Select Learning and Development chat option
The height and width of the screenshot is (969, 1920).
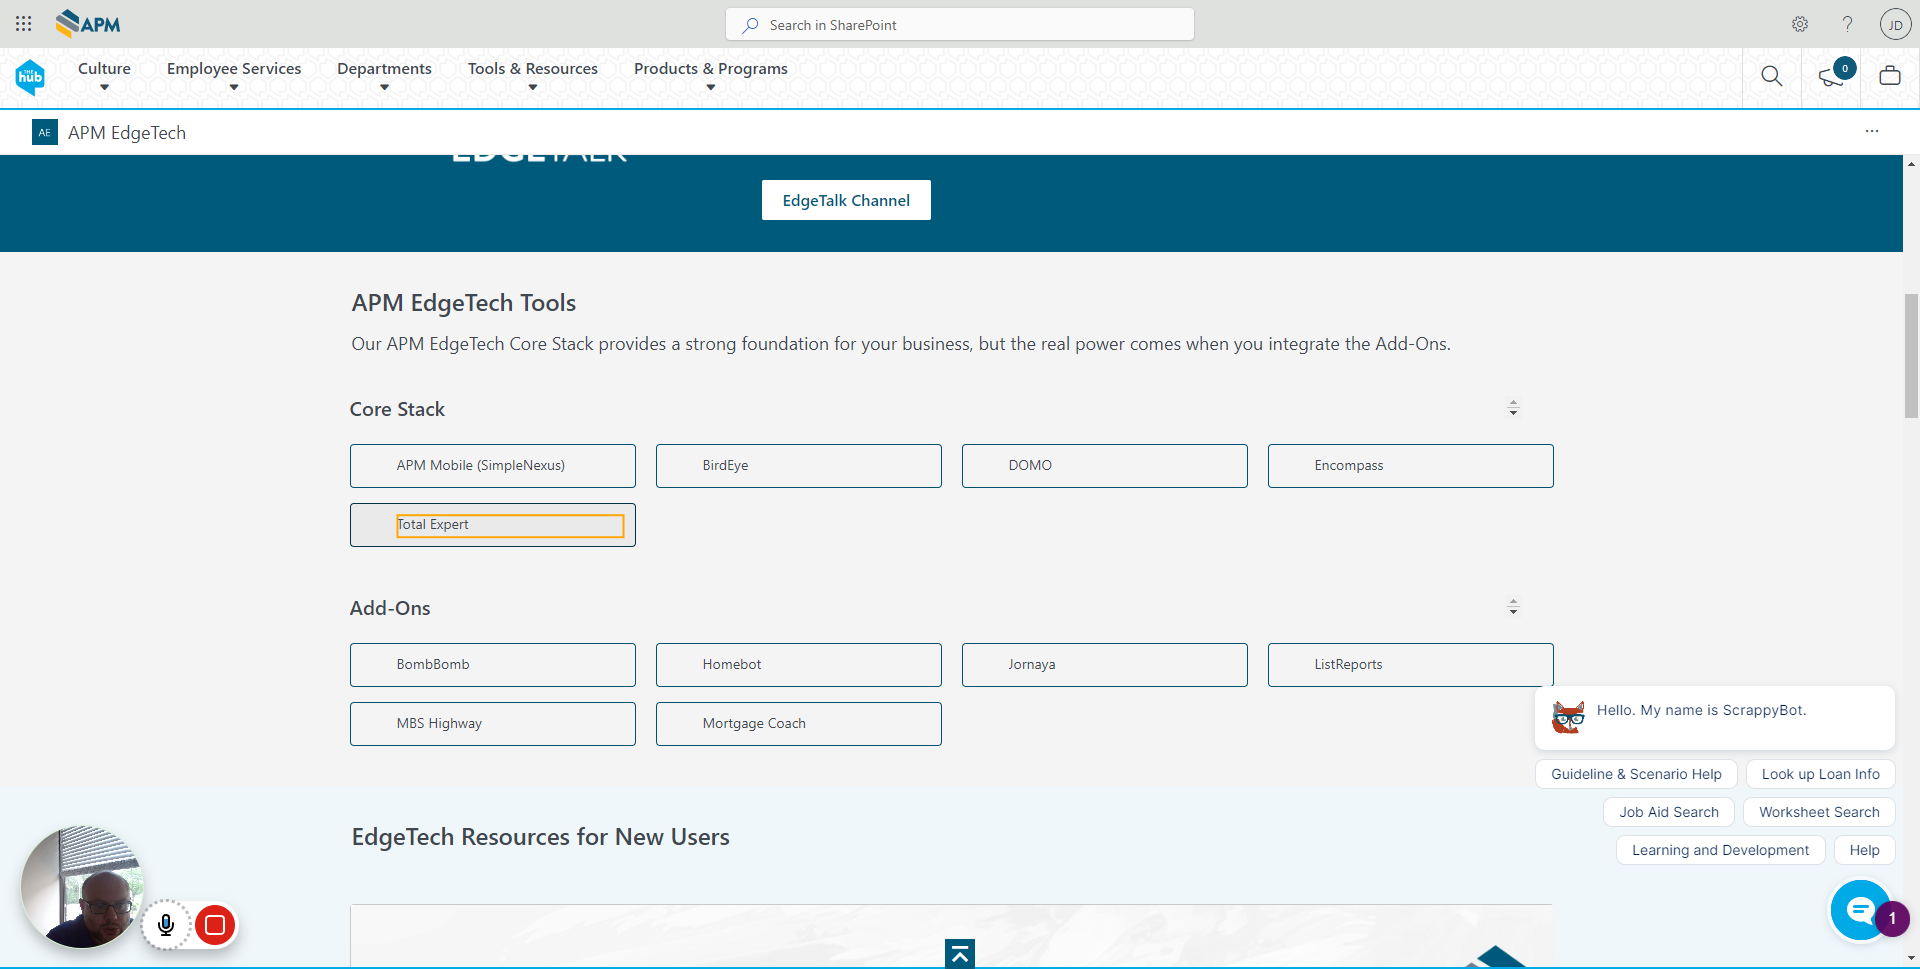pos(1720,850)
